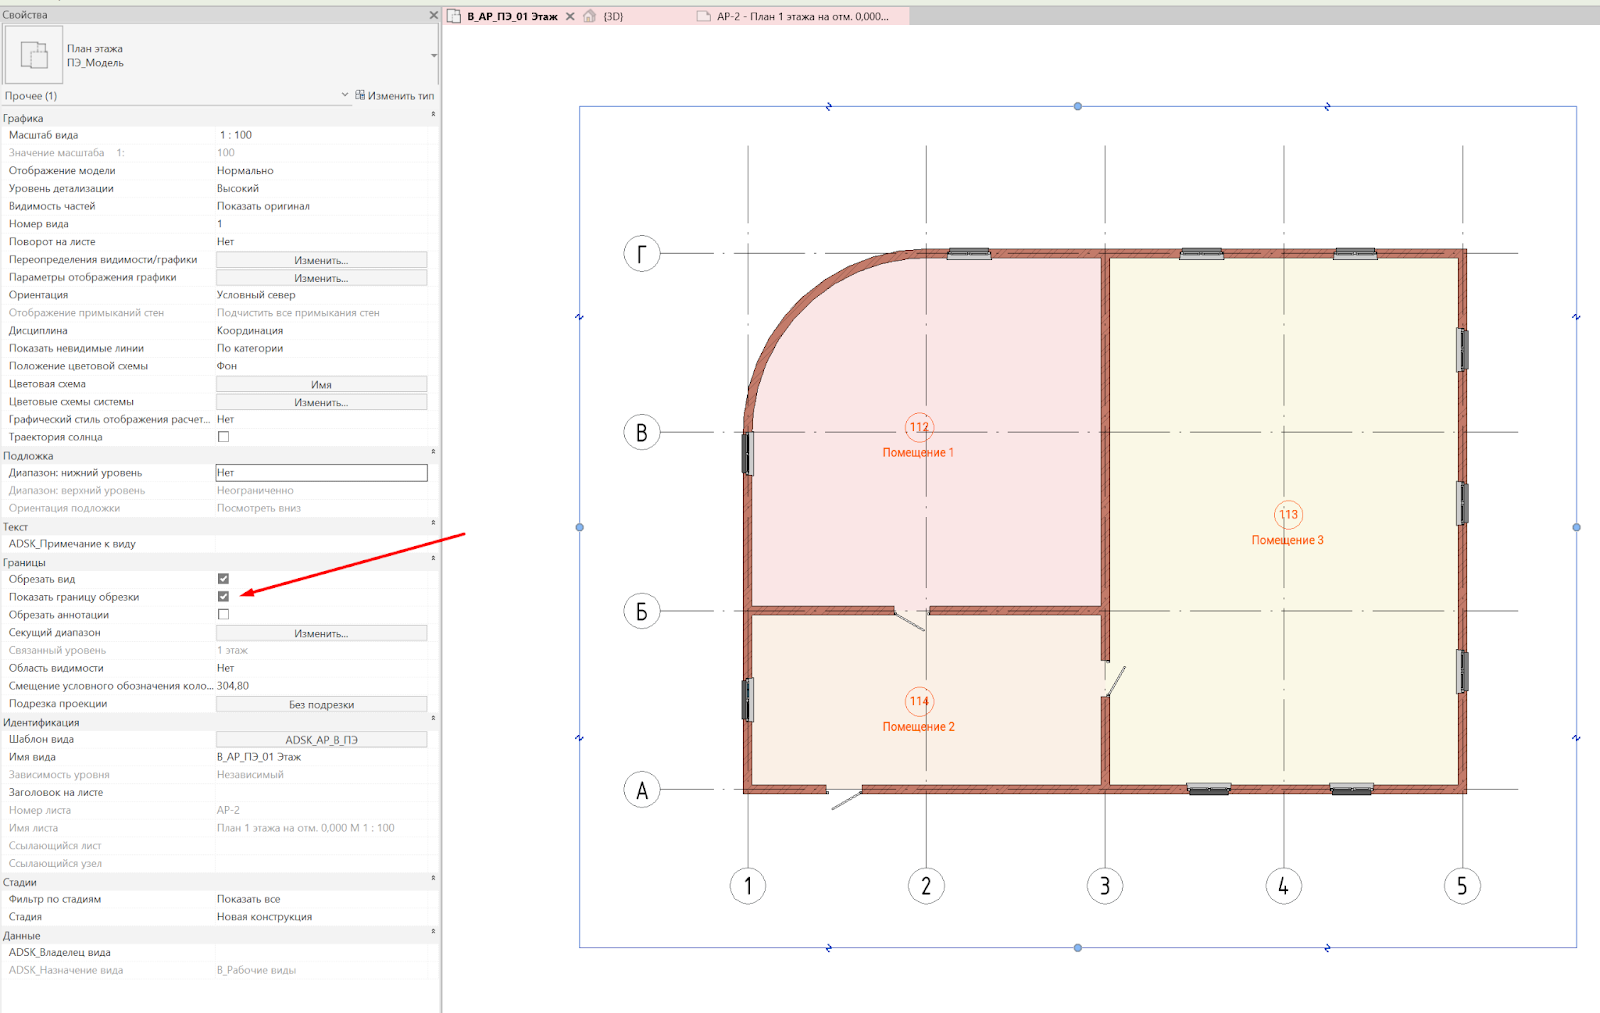This screenshot has width=1600, height=1013.
Task: Click the "Без подрезки" projection clipping button
Action: [x=321, y=704]
